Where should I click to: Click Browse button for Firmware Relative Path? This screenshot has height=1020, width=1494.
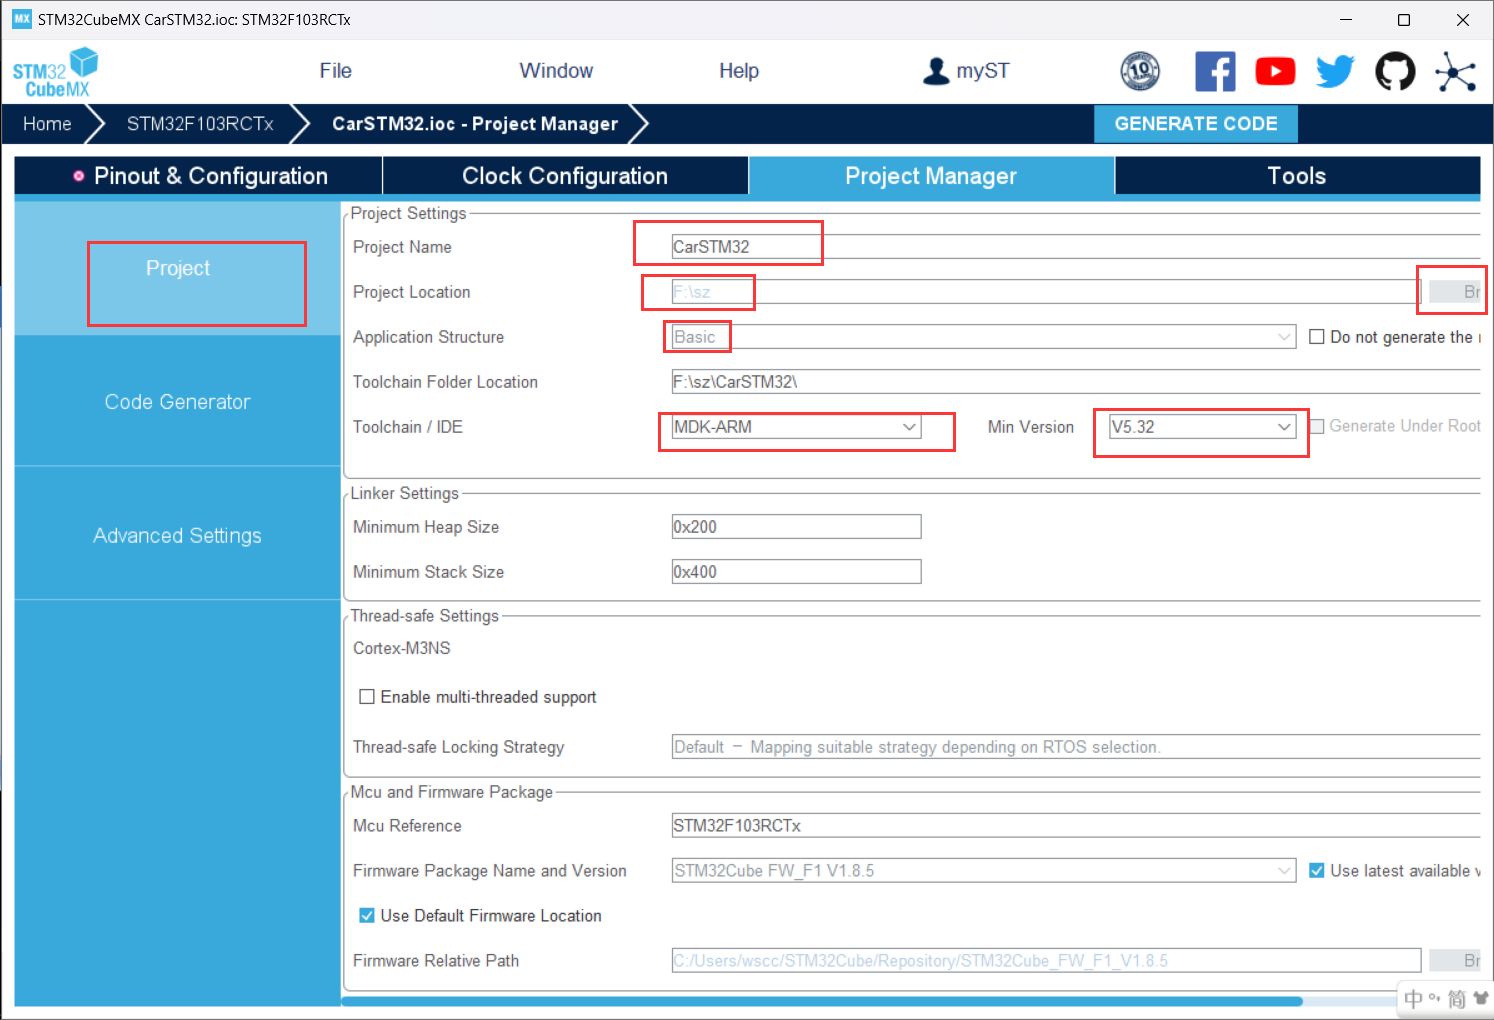coord(1455,961)
